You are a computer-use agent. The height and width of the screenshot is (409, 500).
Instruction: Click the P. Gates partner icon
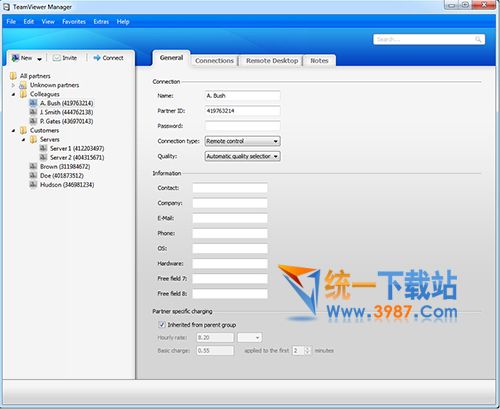(33, 121)
